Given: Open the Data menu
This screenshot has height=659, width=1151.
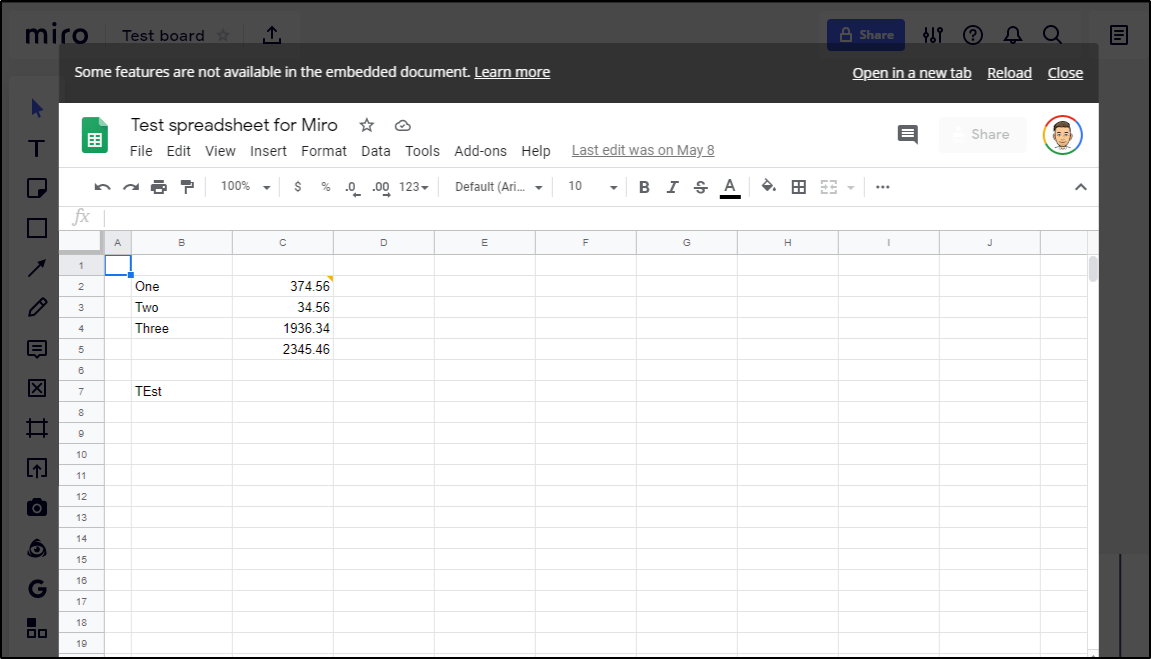Looking at the screenshot, I should (376, 150).
